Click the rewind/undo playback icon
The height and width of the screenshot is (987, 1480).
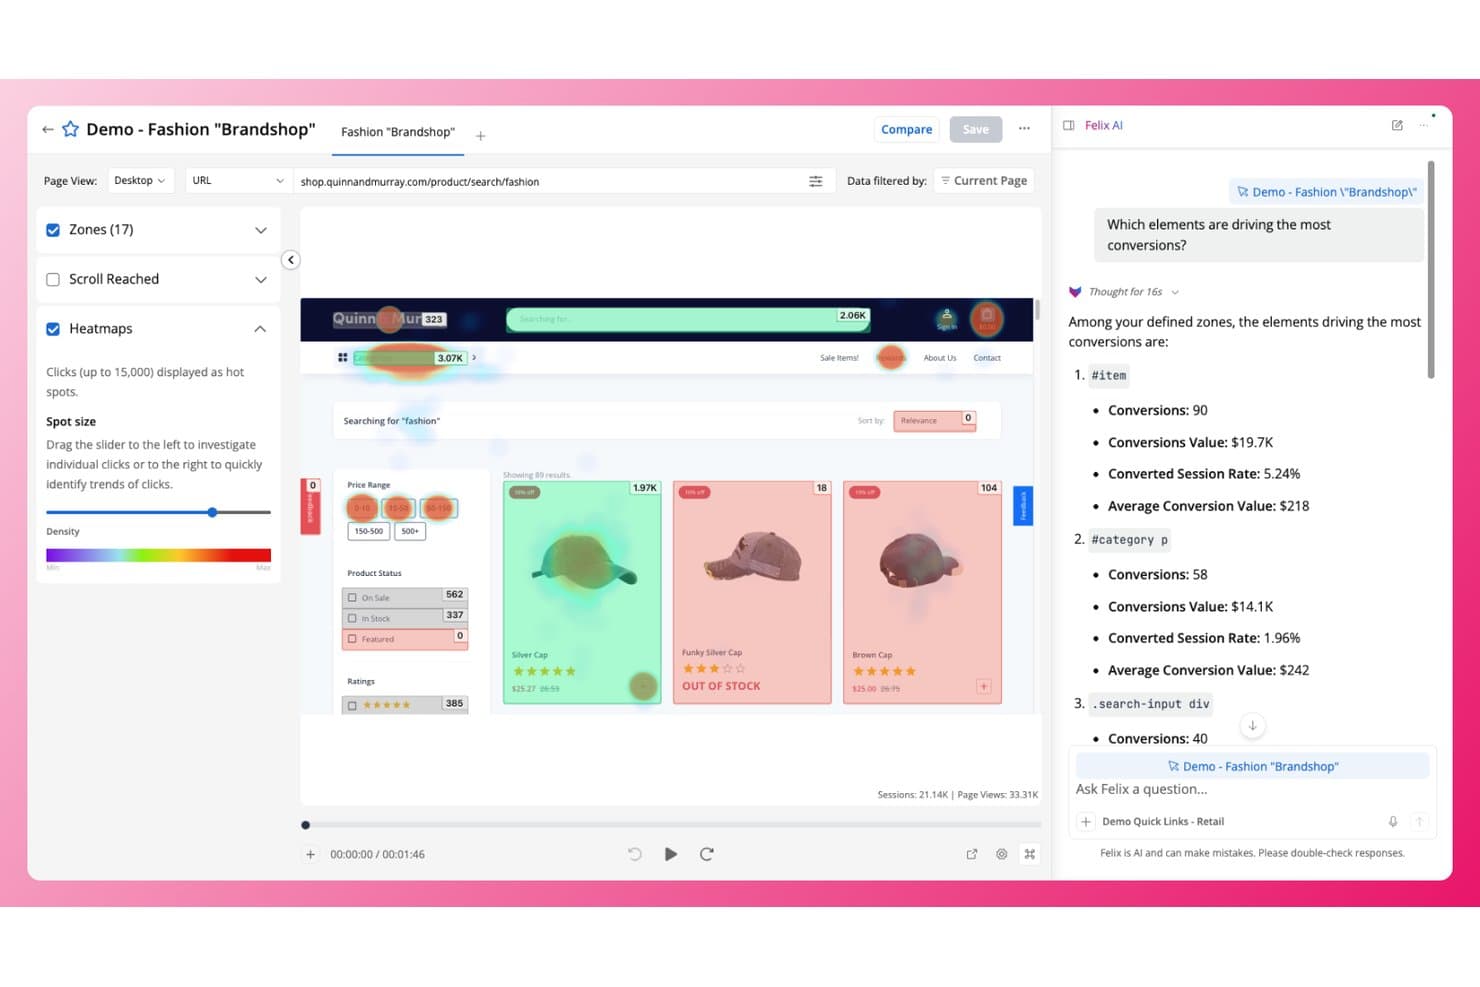(634, 854)
